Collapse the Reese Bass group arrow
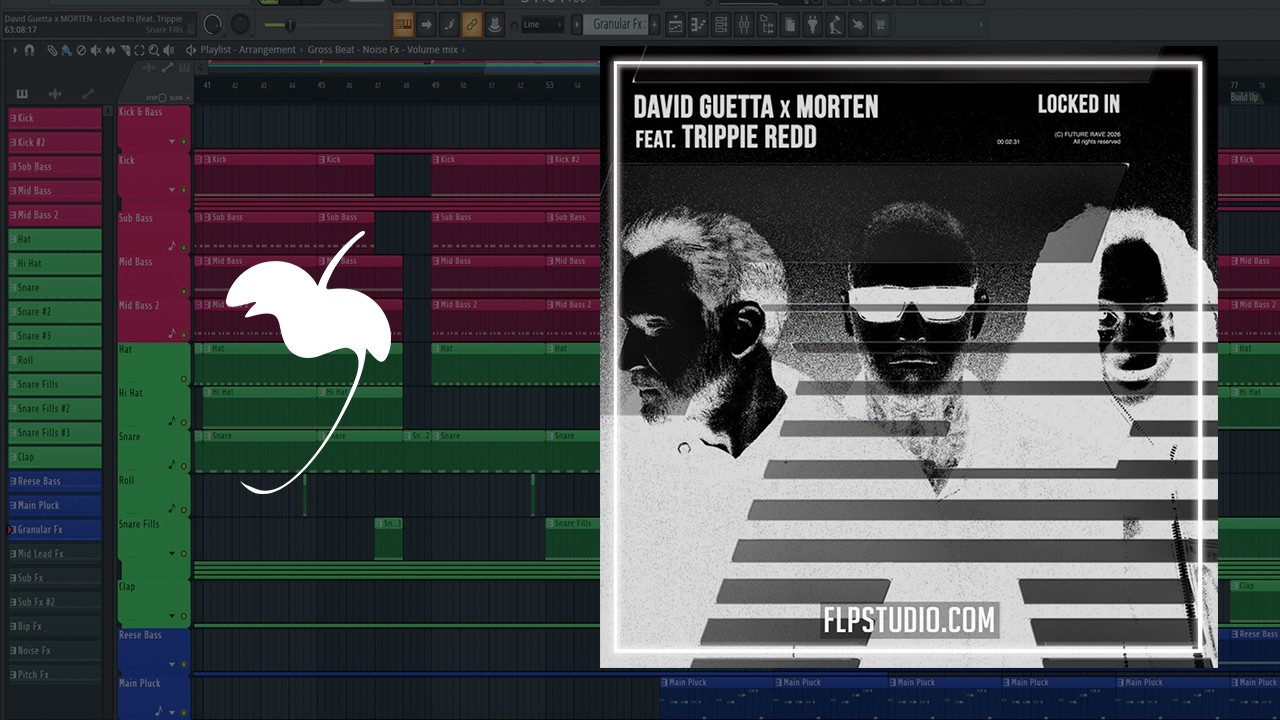The width and height of the screenshot is (1280, 720). tap(172, 664)
